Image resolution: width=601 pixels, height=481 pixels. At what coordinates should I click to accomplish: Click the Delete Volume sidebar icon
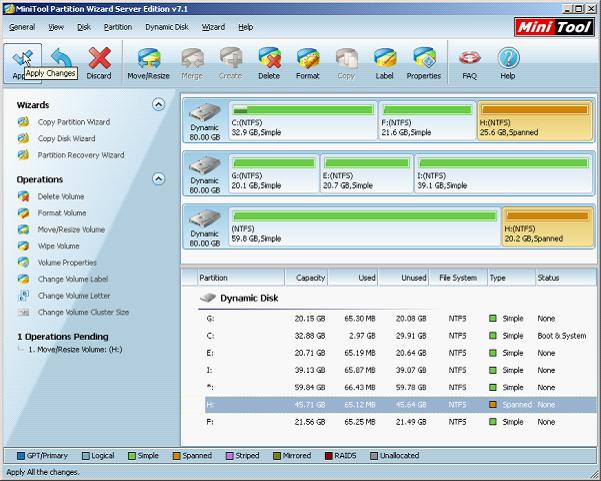pyautogui.click(x=23, y=196)
